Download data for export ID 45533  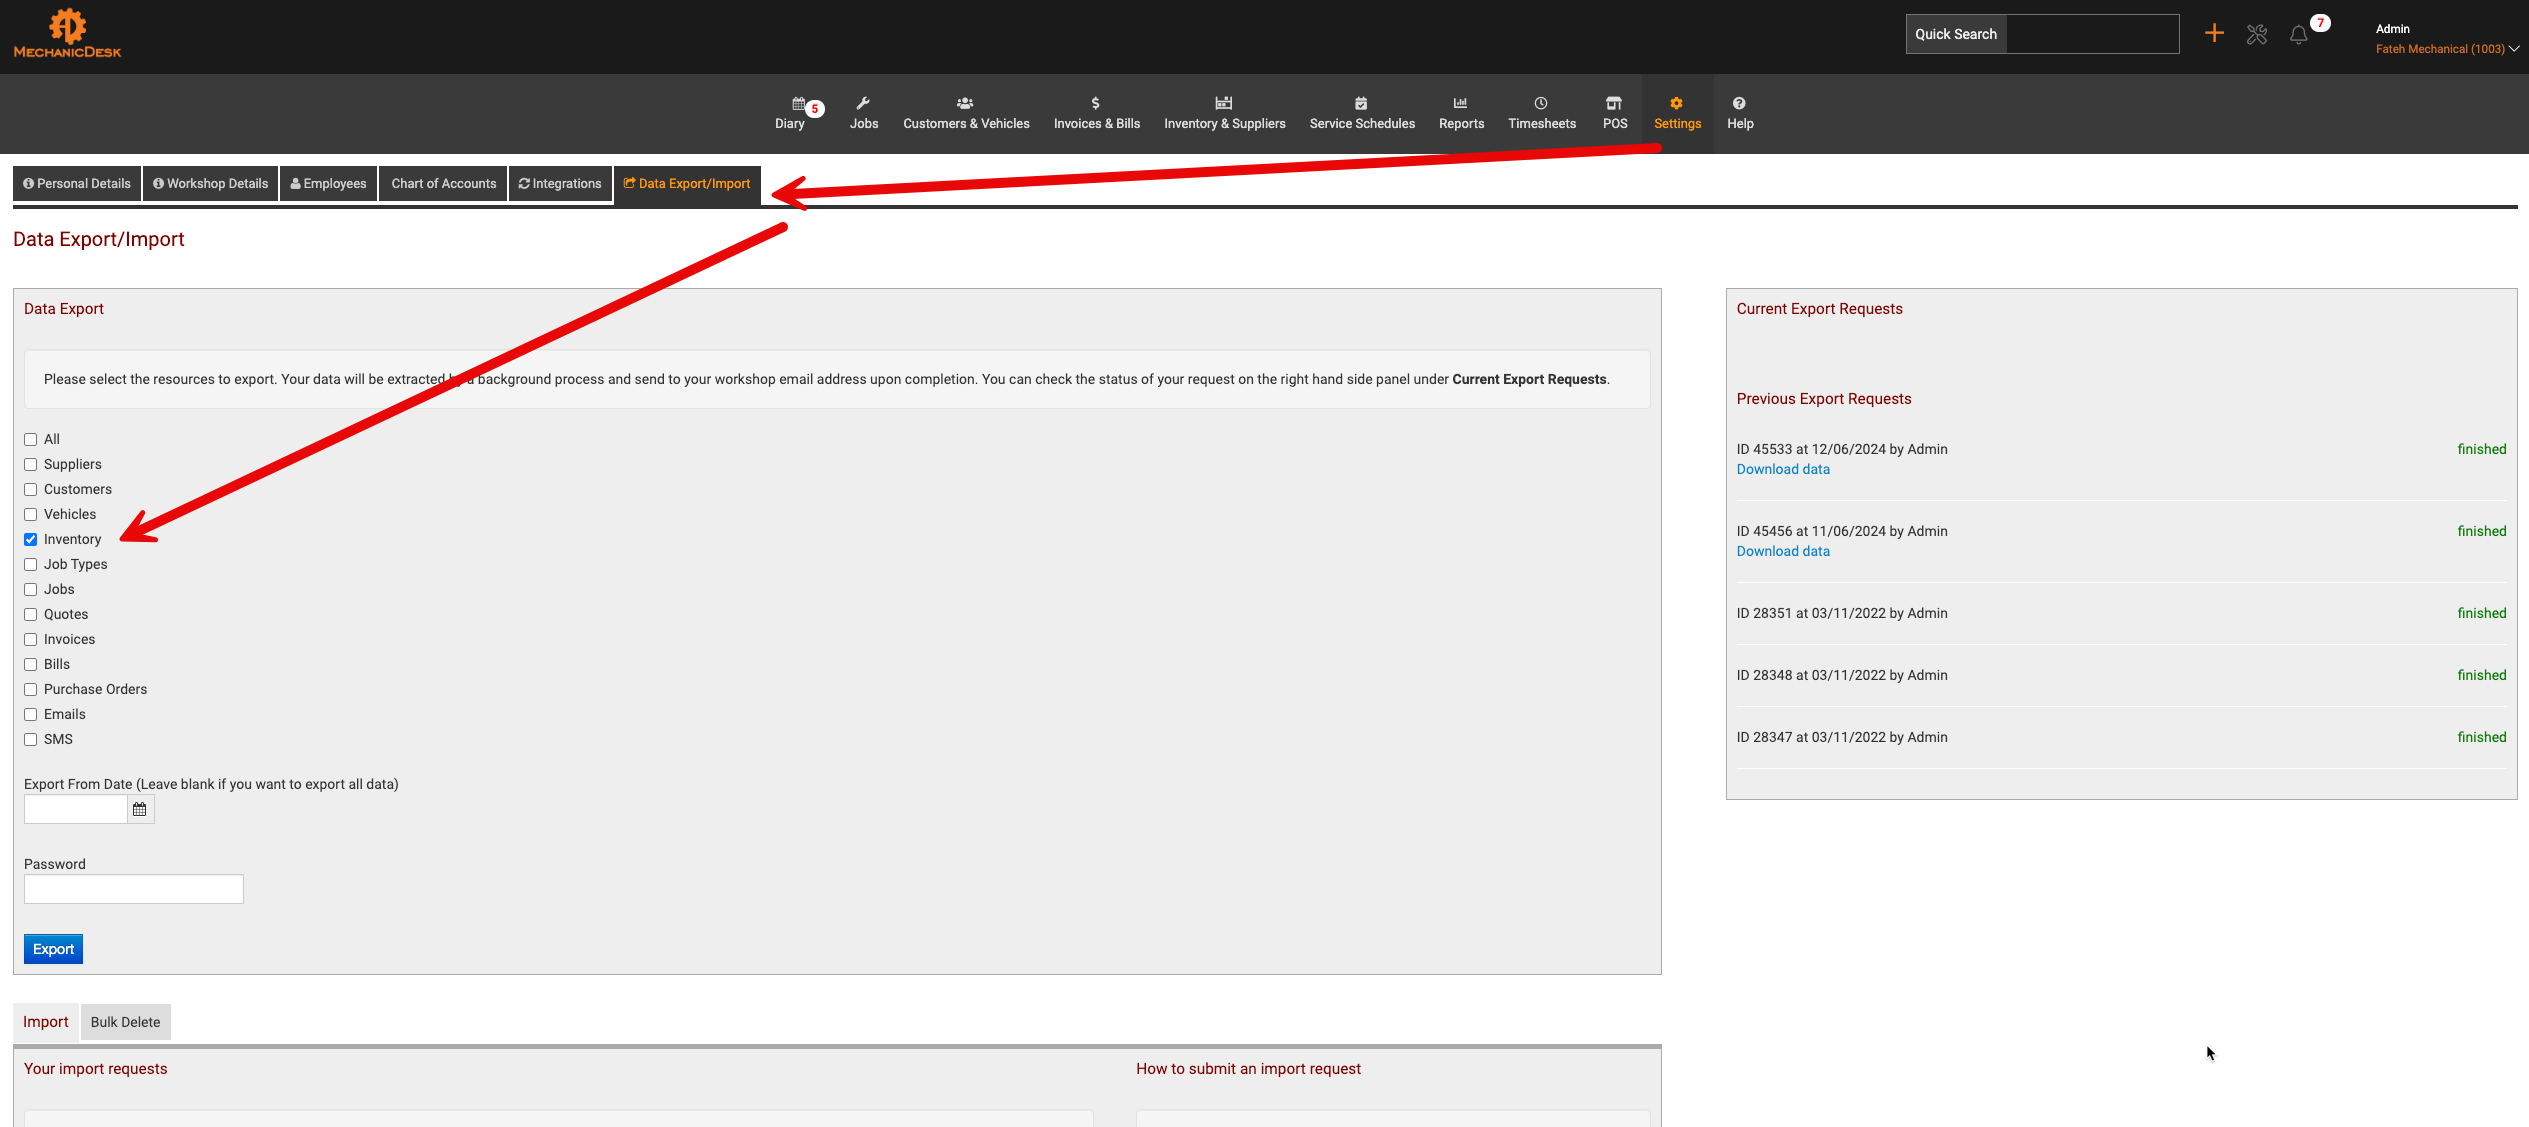click(1782, 470)
